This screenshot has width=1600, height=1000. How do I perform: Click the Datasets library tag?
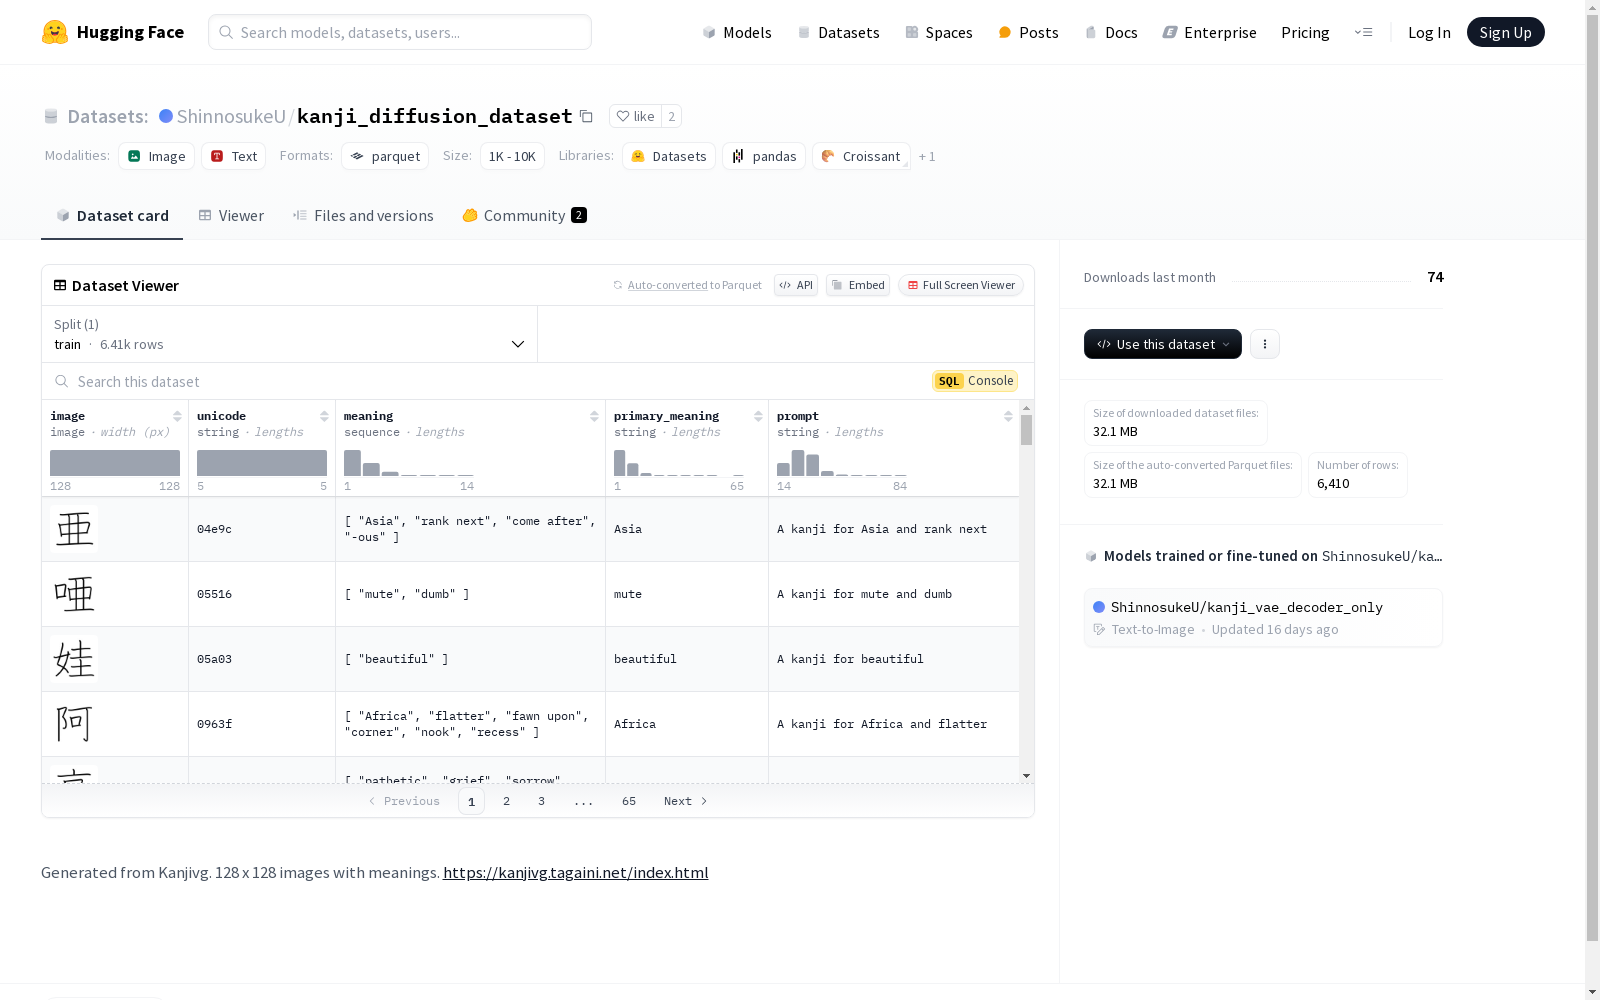(669, 156)
